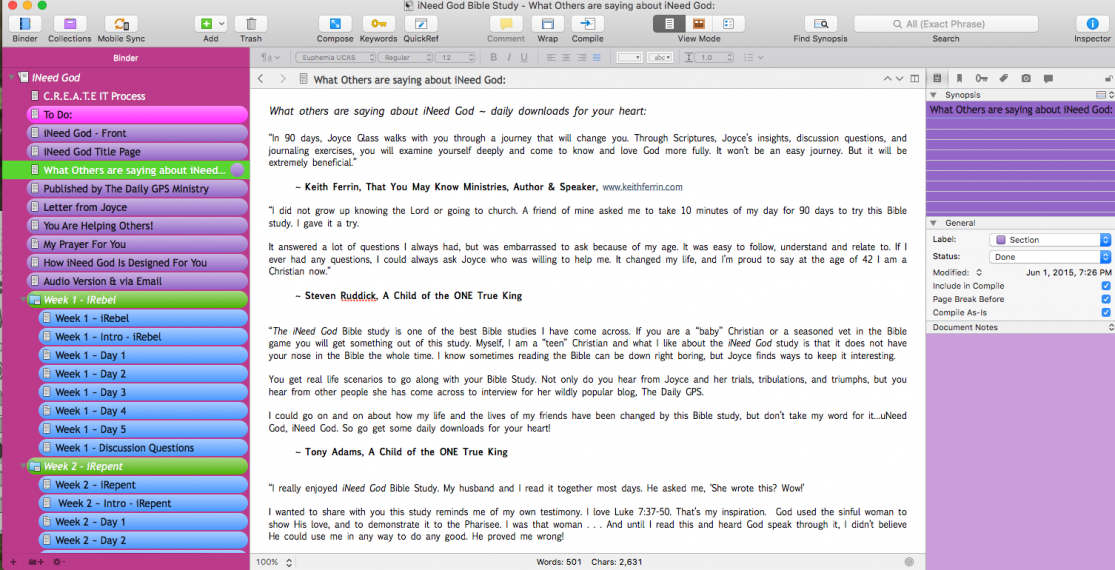
Task: Open the font style Regular dropdown
Action: click(x=405, y=58)
